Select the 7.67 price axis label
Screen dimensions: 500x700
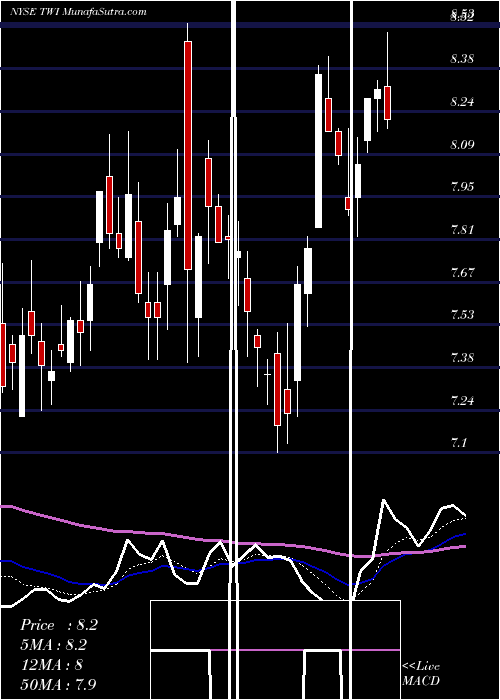pyautogui.click(x=462, y=272)
